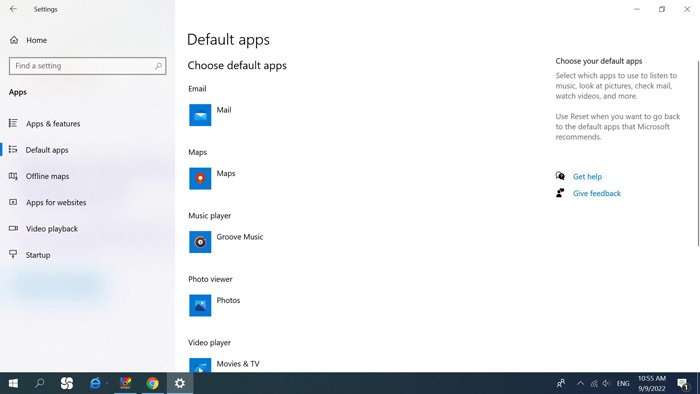Click the Video playback camera icon
Viewport: 700px width, 394px height.
pos(13,228)
